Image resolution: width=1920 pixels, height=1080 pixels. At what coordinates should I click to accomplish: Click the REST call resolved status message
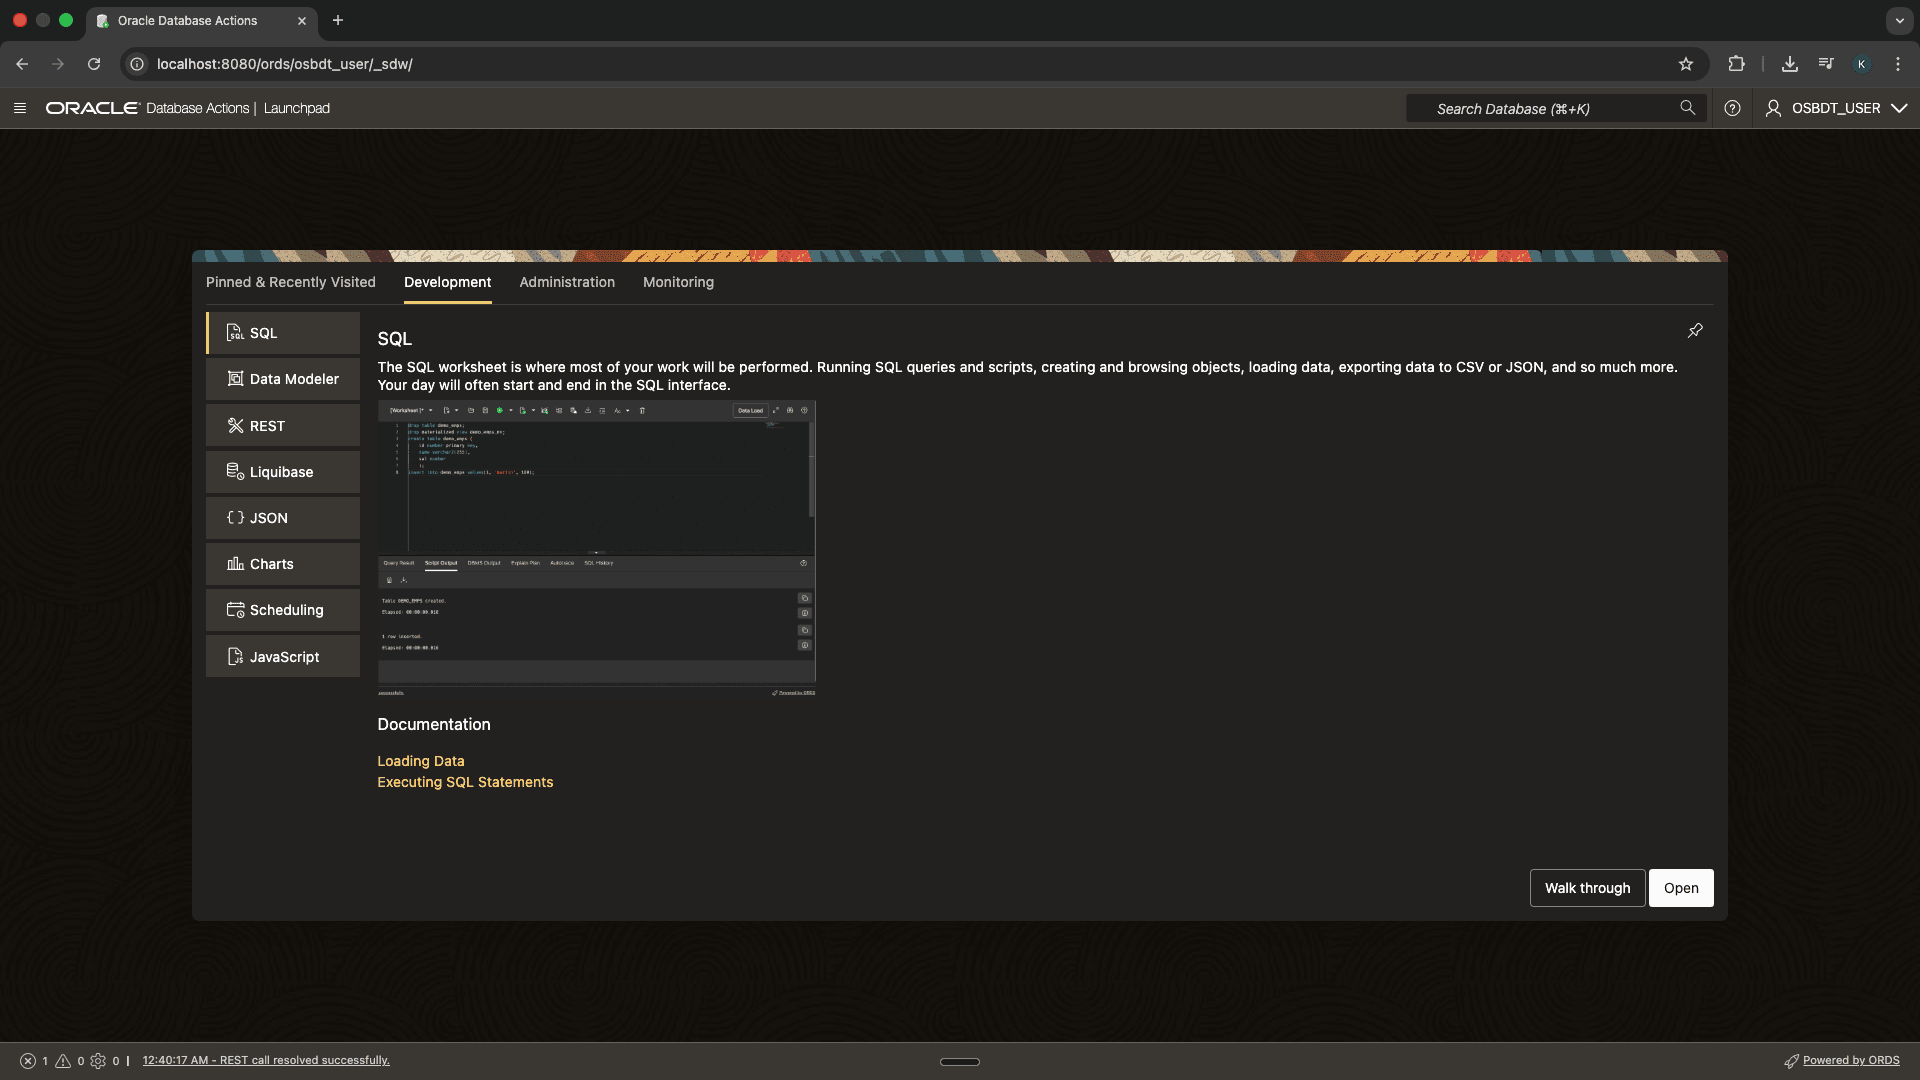(x=266, y=1061)
